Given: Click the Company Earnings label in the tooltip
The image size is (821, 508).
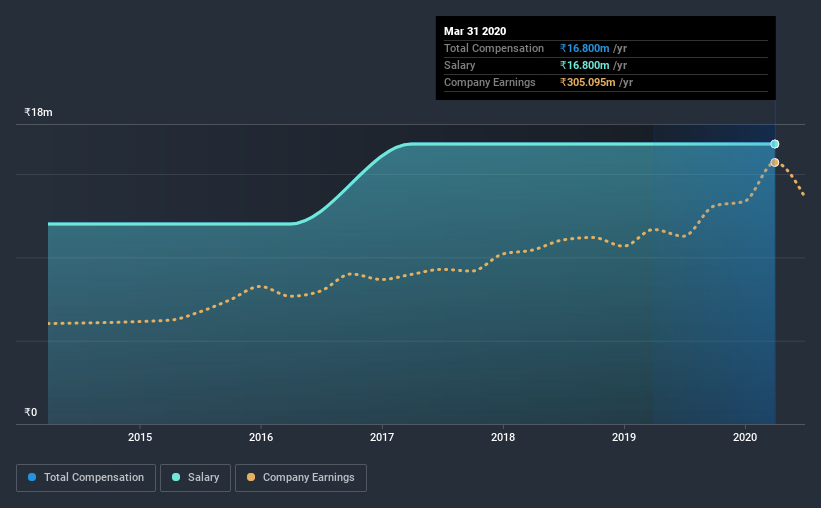Looking at the screenshot, I should (490, 82).
